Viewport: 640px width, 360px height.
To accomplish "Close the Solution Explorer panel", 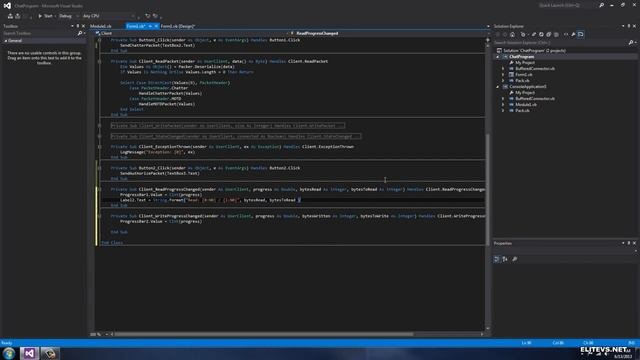I will coord(634,26).
